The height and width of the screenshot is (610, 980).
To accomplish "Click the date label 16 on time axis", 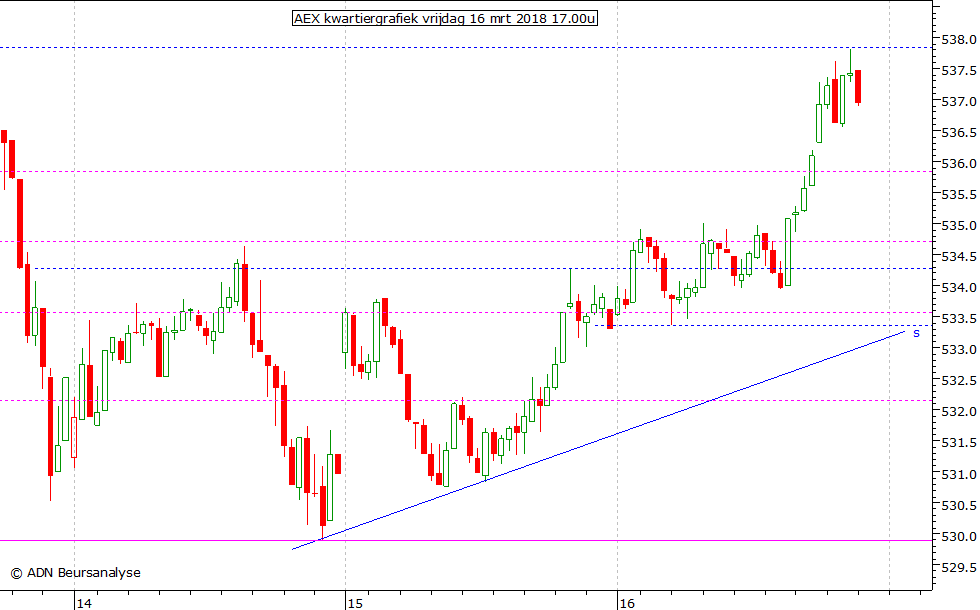I will (627, 603).
